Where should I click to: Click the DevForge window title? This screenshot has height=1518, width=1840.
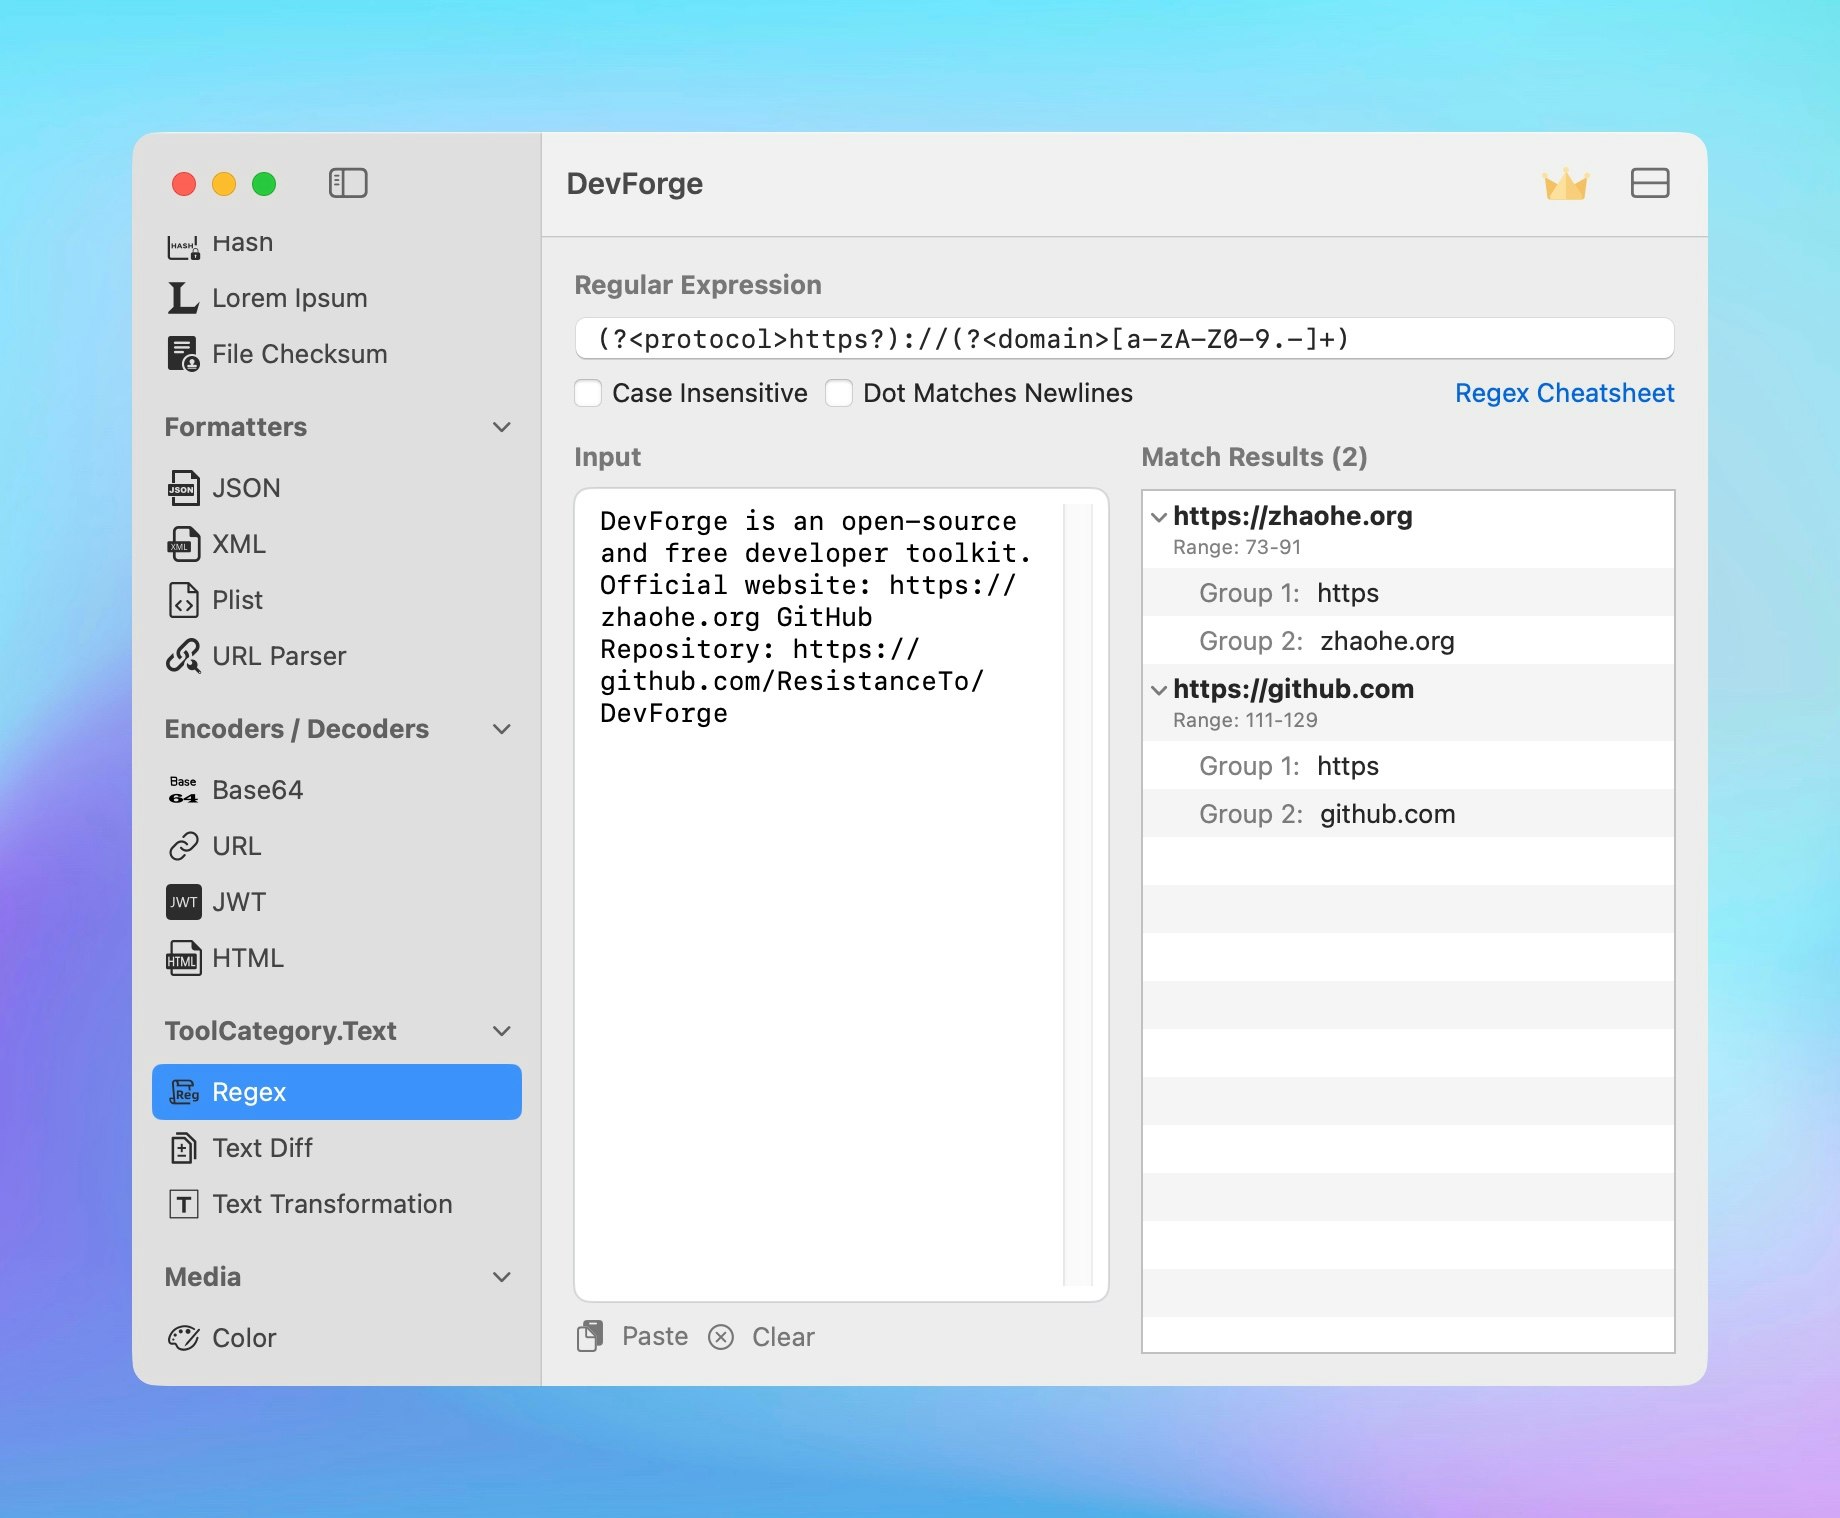pyautogui.click(x=635, y=184)
